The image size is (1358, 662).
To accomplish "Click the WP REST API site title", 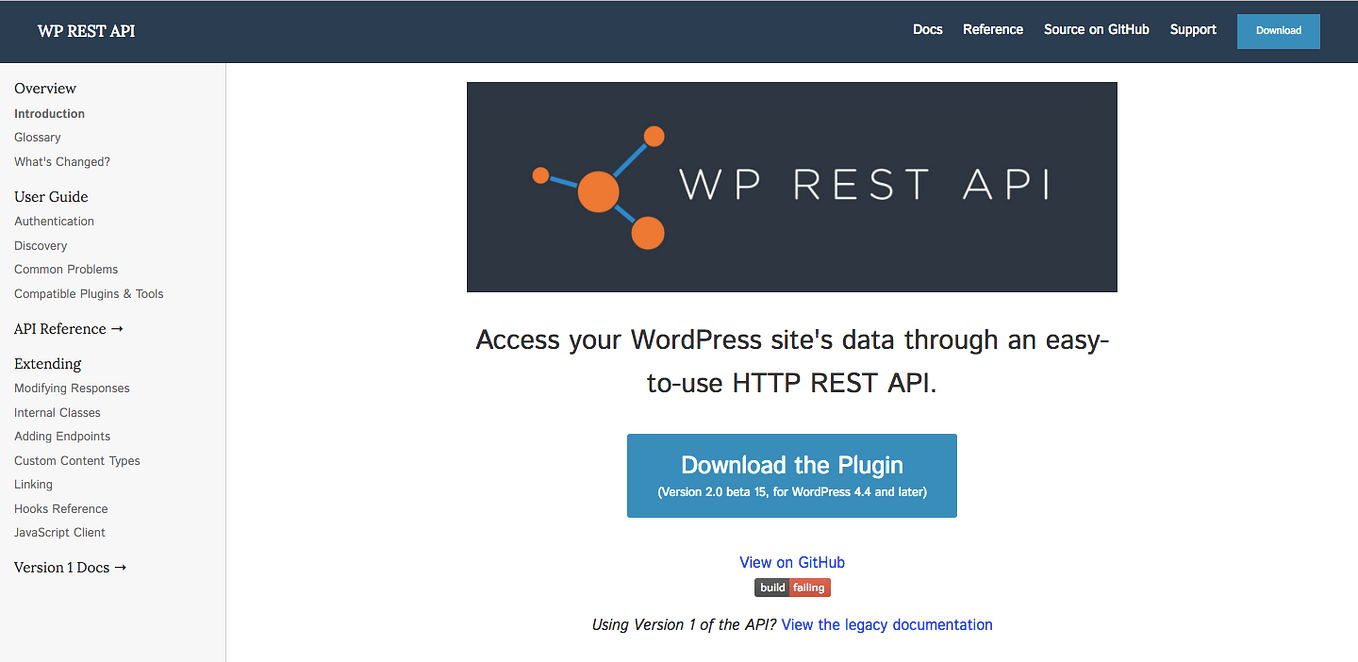I will [x=86, y=31].
